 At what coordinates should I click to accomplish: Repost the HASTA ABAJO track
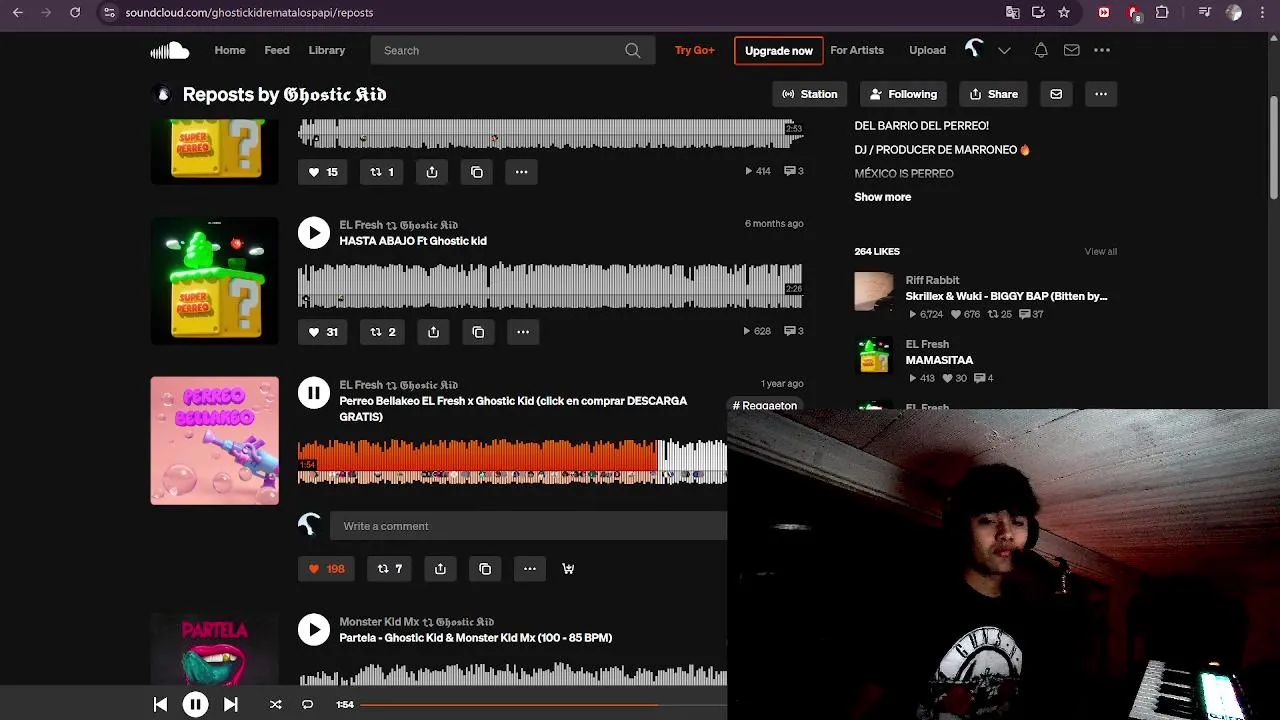coord(383,332)
